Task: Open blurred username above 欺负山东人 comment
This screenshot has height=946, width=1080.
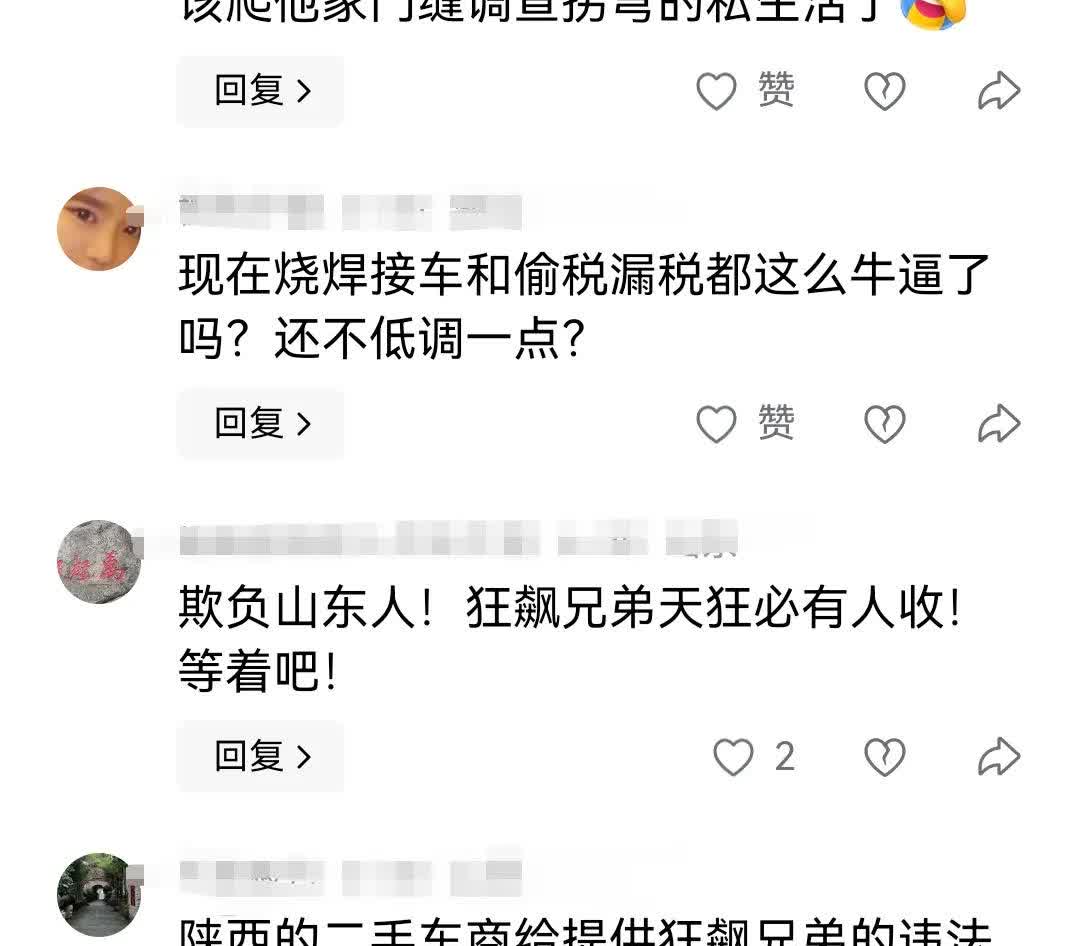Action: click(x=458, y=539)
